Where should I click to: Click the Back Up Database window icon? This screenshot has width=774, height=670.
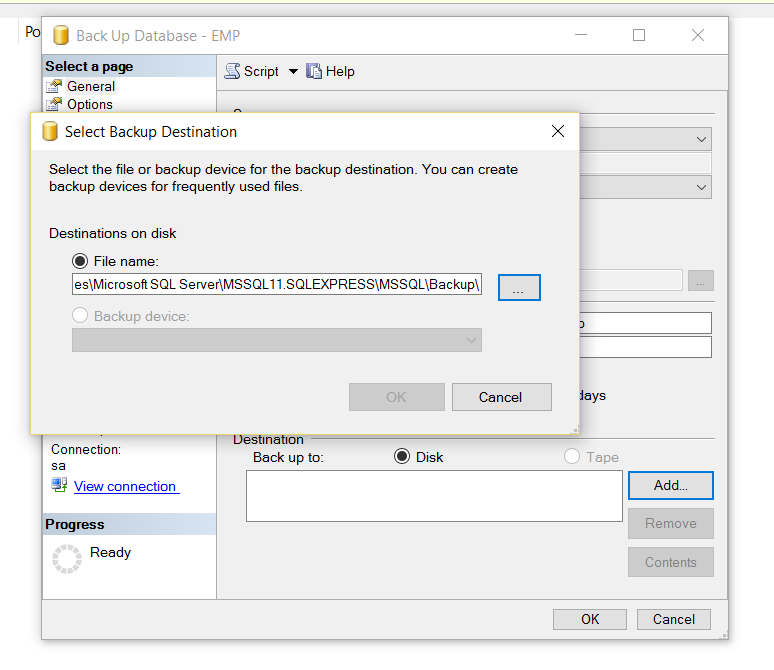tap(60, 36)
